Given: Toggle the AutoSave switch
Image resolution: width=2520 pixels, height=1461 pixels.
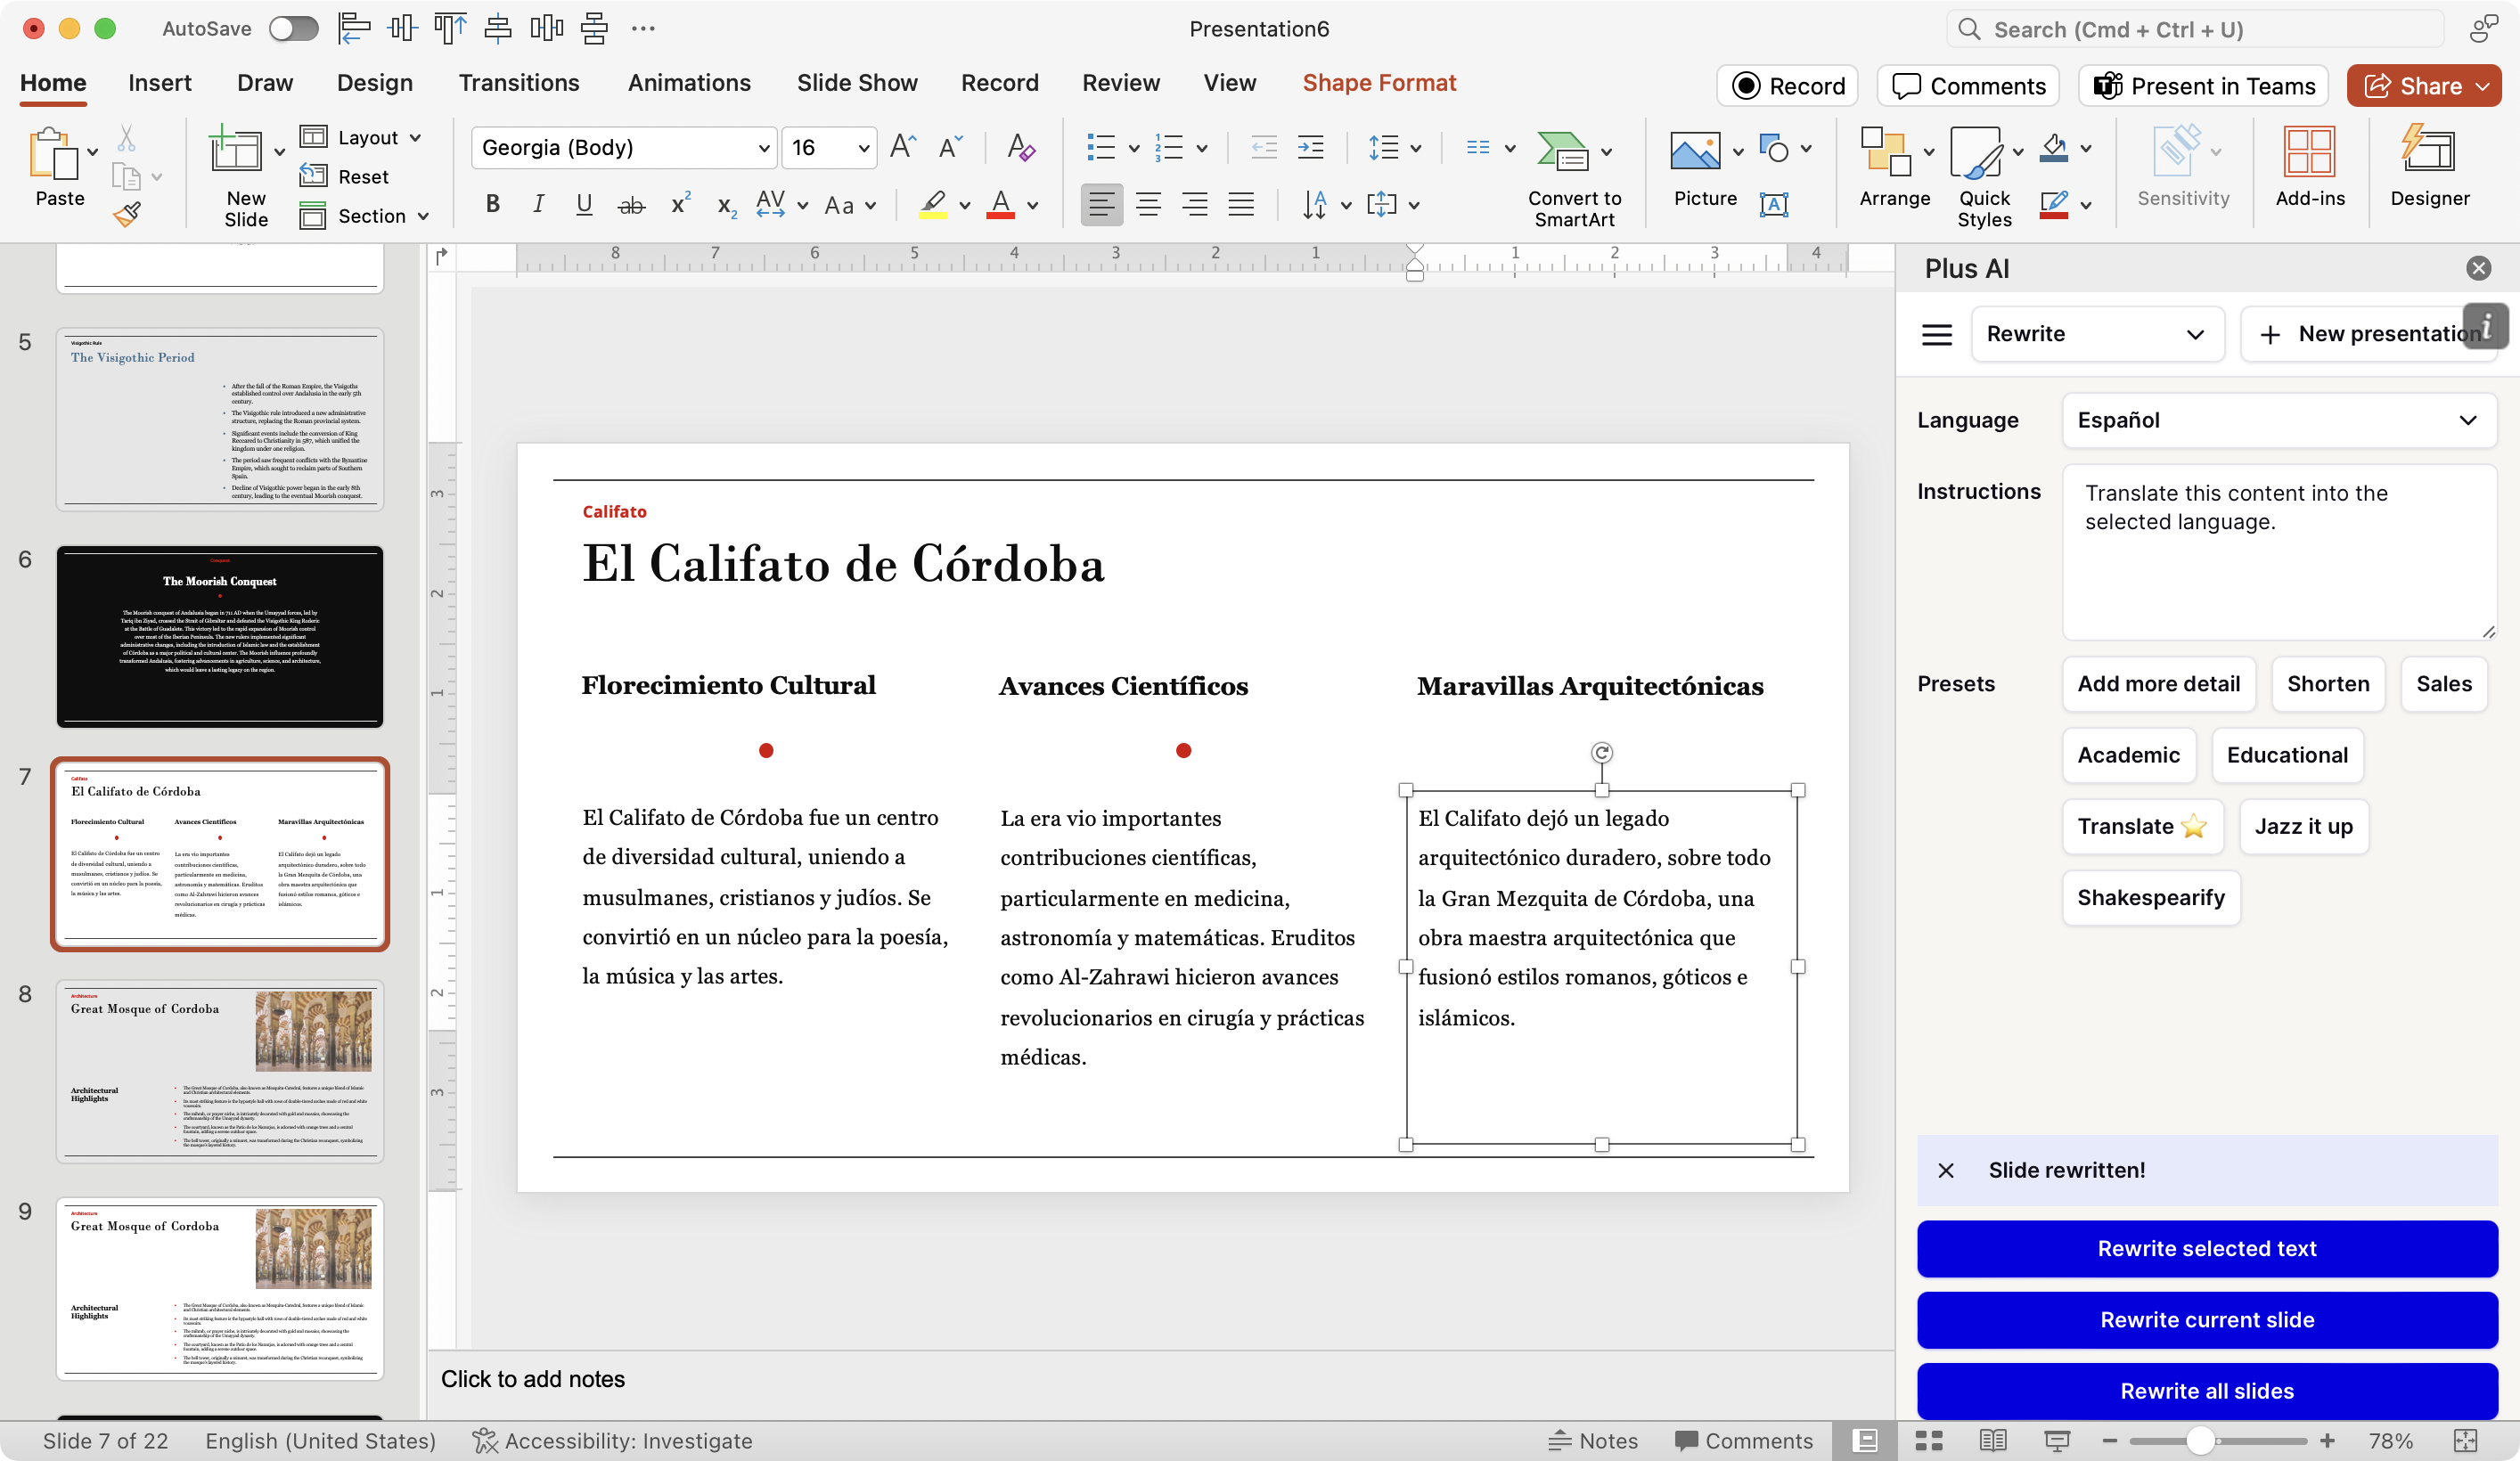Looking at the screenshot, I should (x=293, y=29).
